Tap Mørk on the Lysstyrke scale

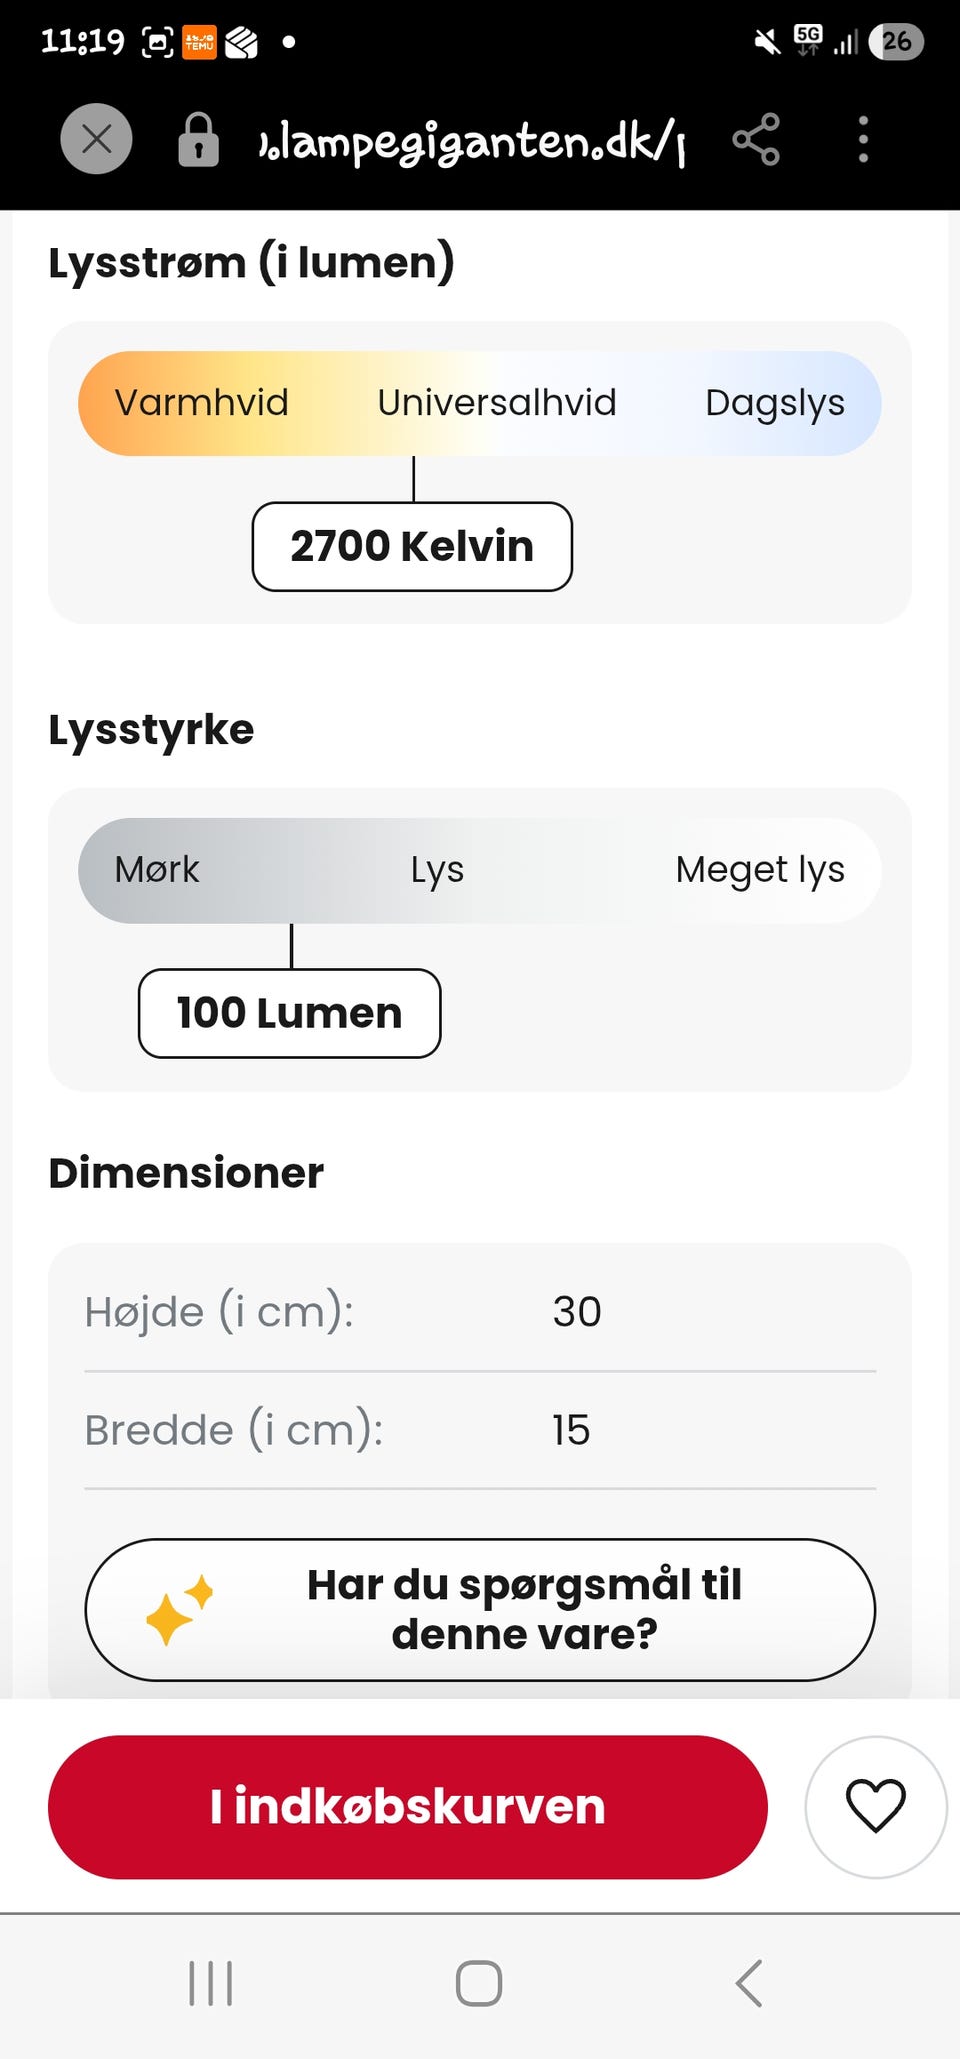coord(157,870)
